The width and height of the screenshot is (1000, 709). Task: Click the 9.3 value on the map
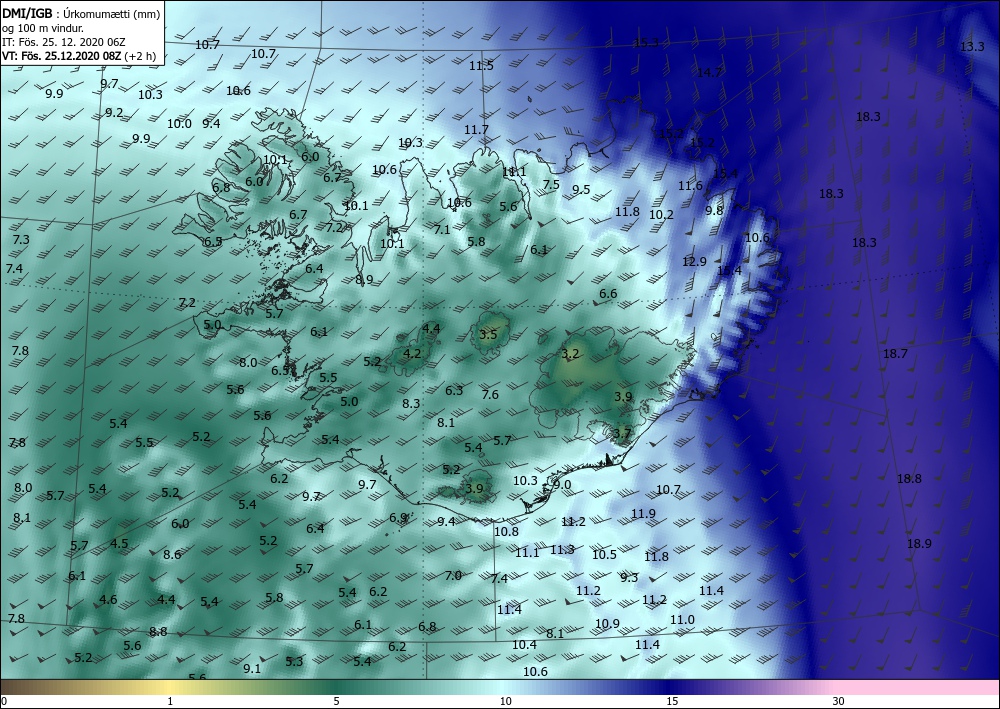coord(629,578)
